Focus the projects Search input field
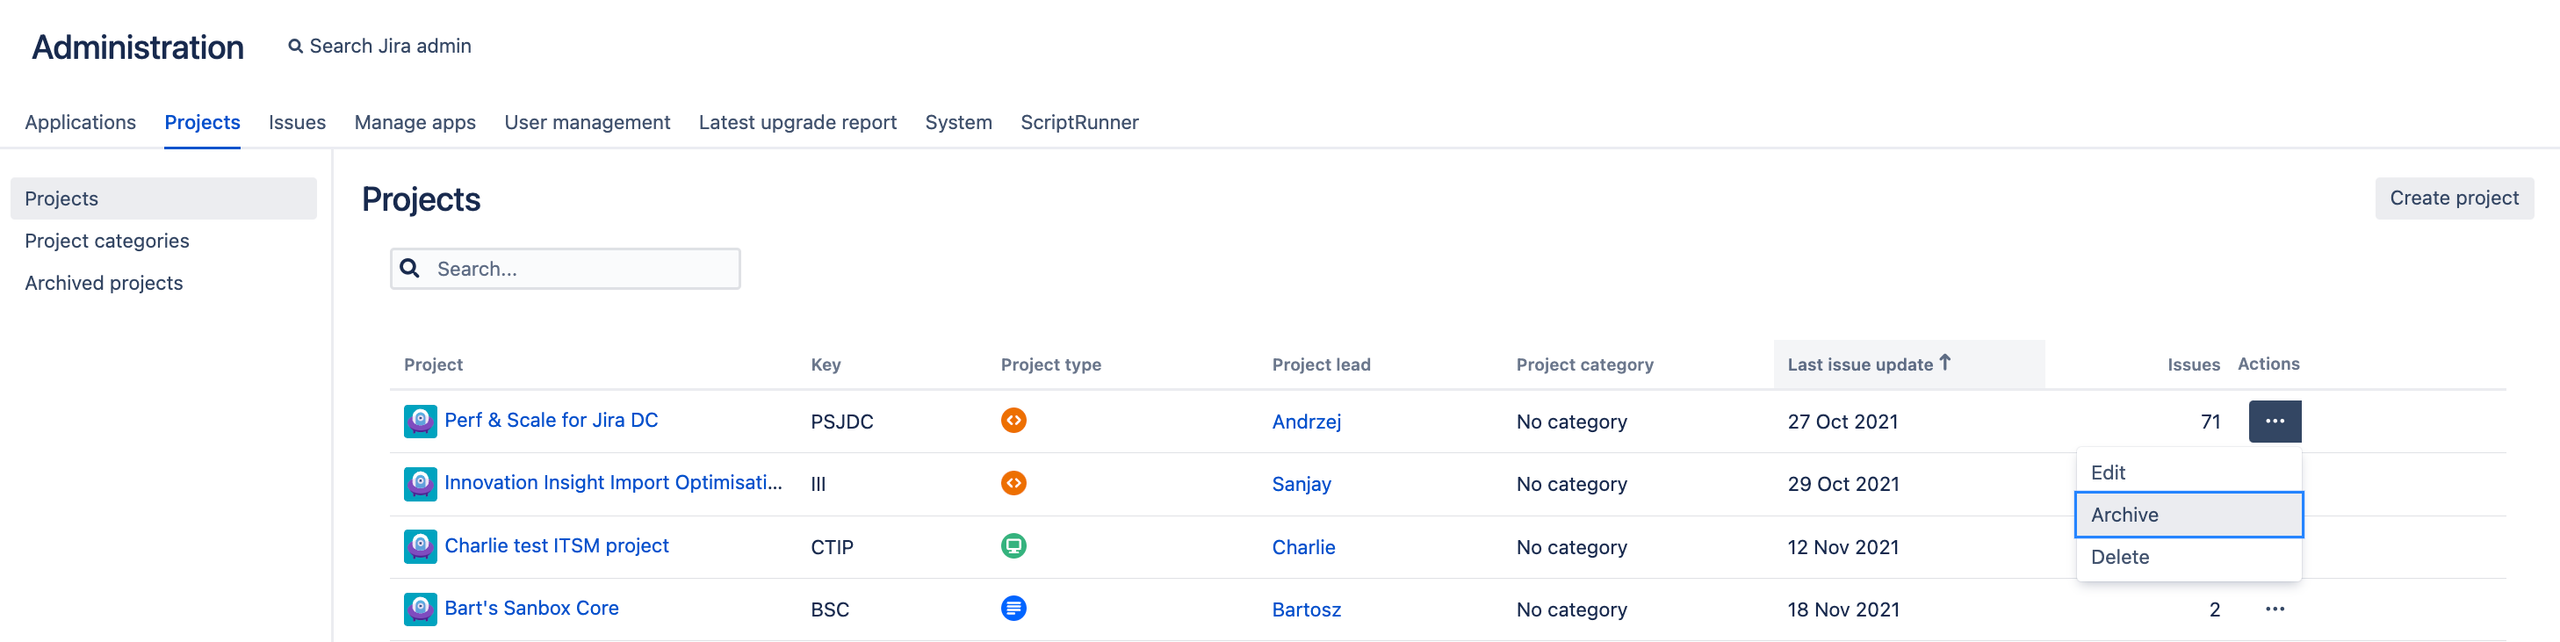The height and width of the screenshot is (642, 2560). click(580, 269)
